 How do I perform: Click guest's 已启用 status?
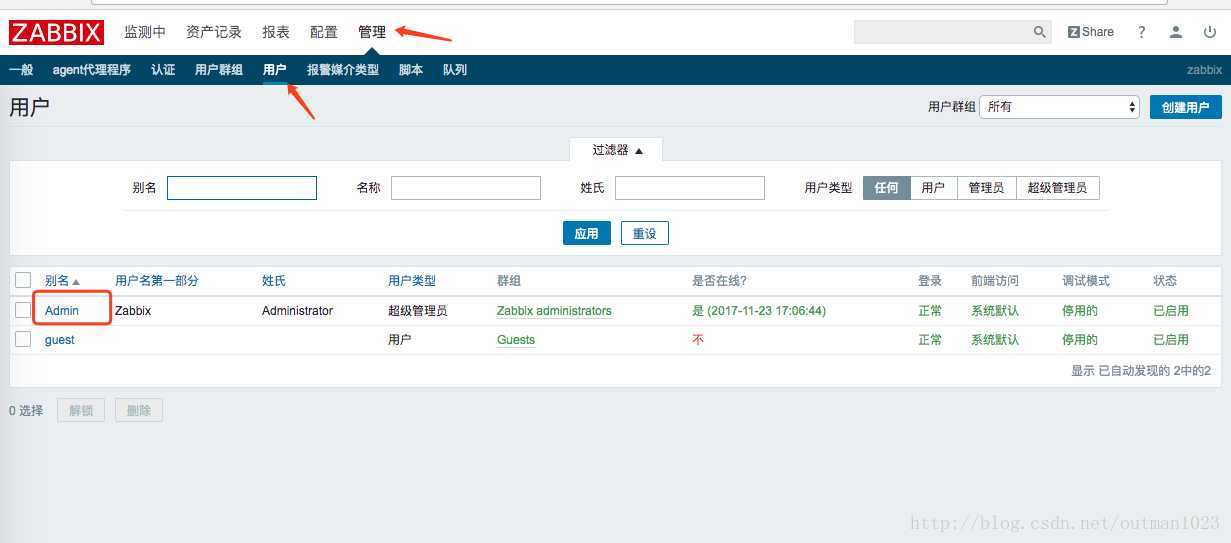(1171, 340)
